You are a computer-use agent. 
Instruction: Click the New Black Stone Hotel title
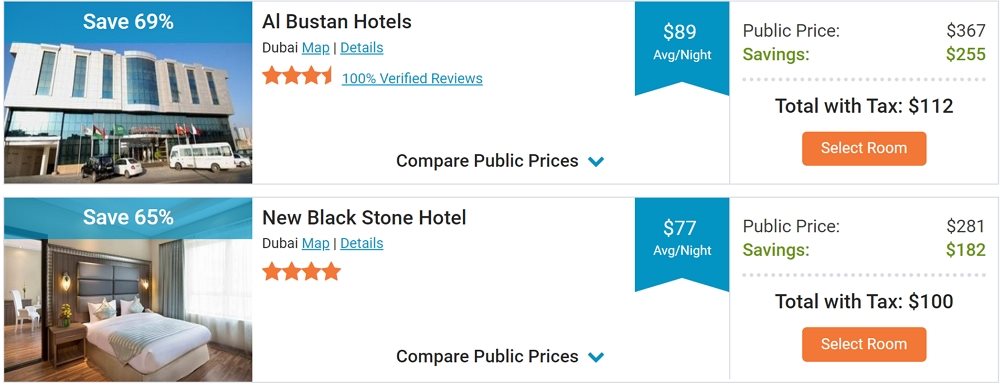(x=364, y=217)
